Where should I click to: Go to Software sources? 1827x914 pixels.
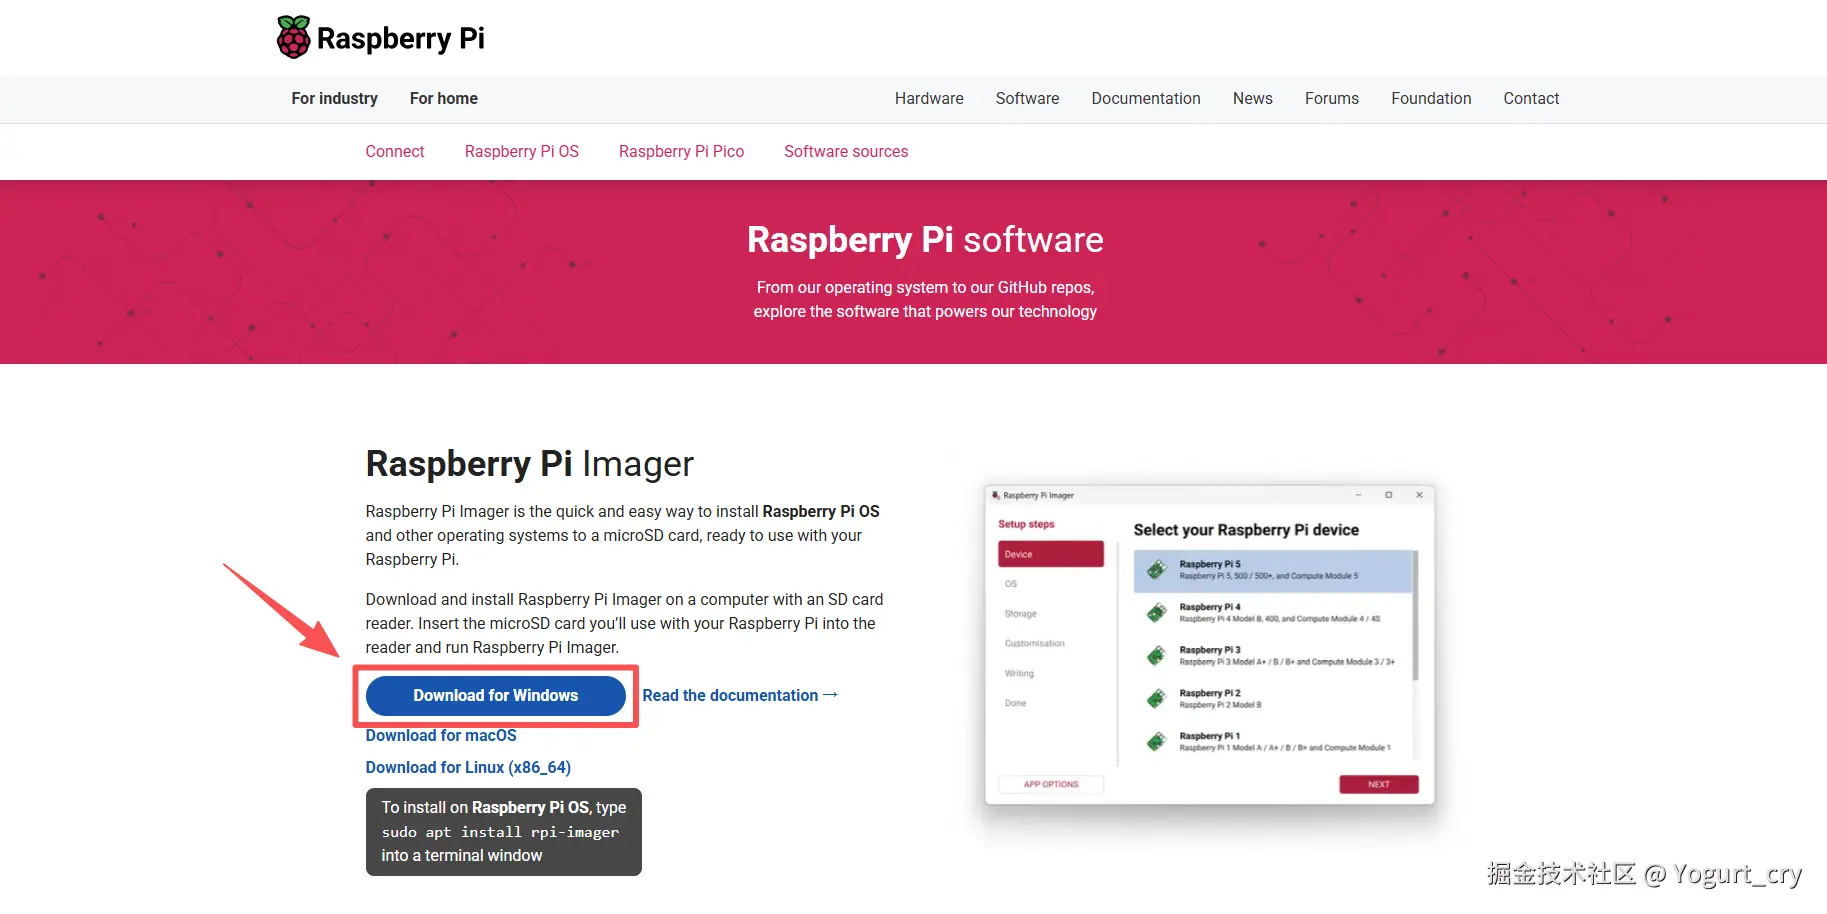coord(846,151)
